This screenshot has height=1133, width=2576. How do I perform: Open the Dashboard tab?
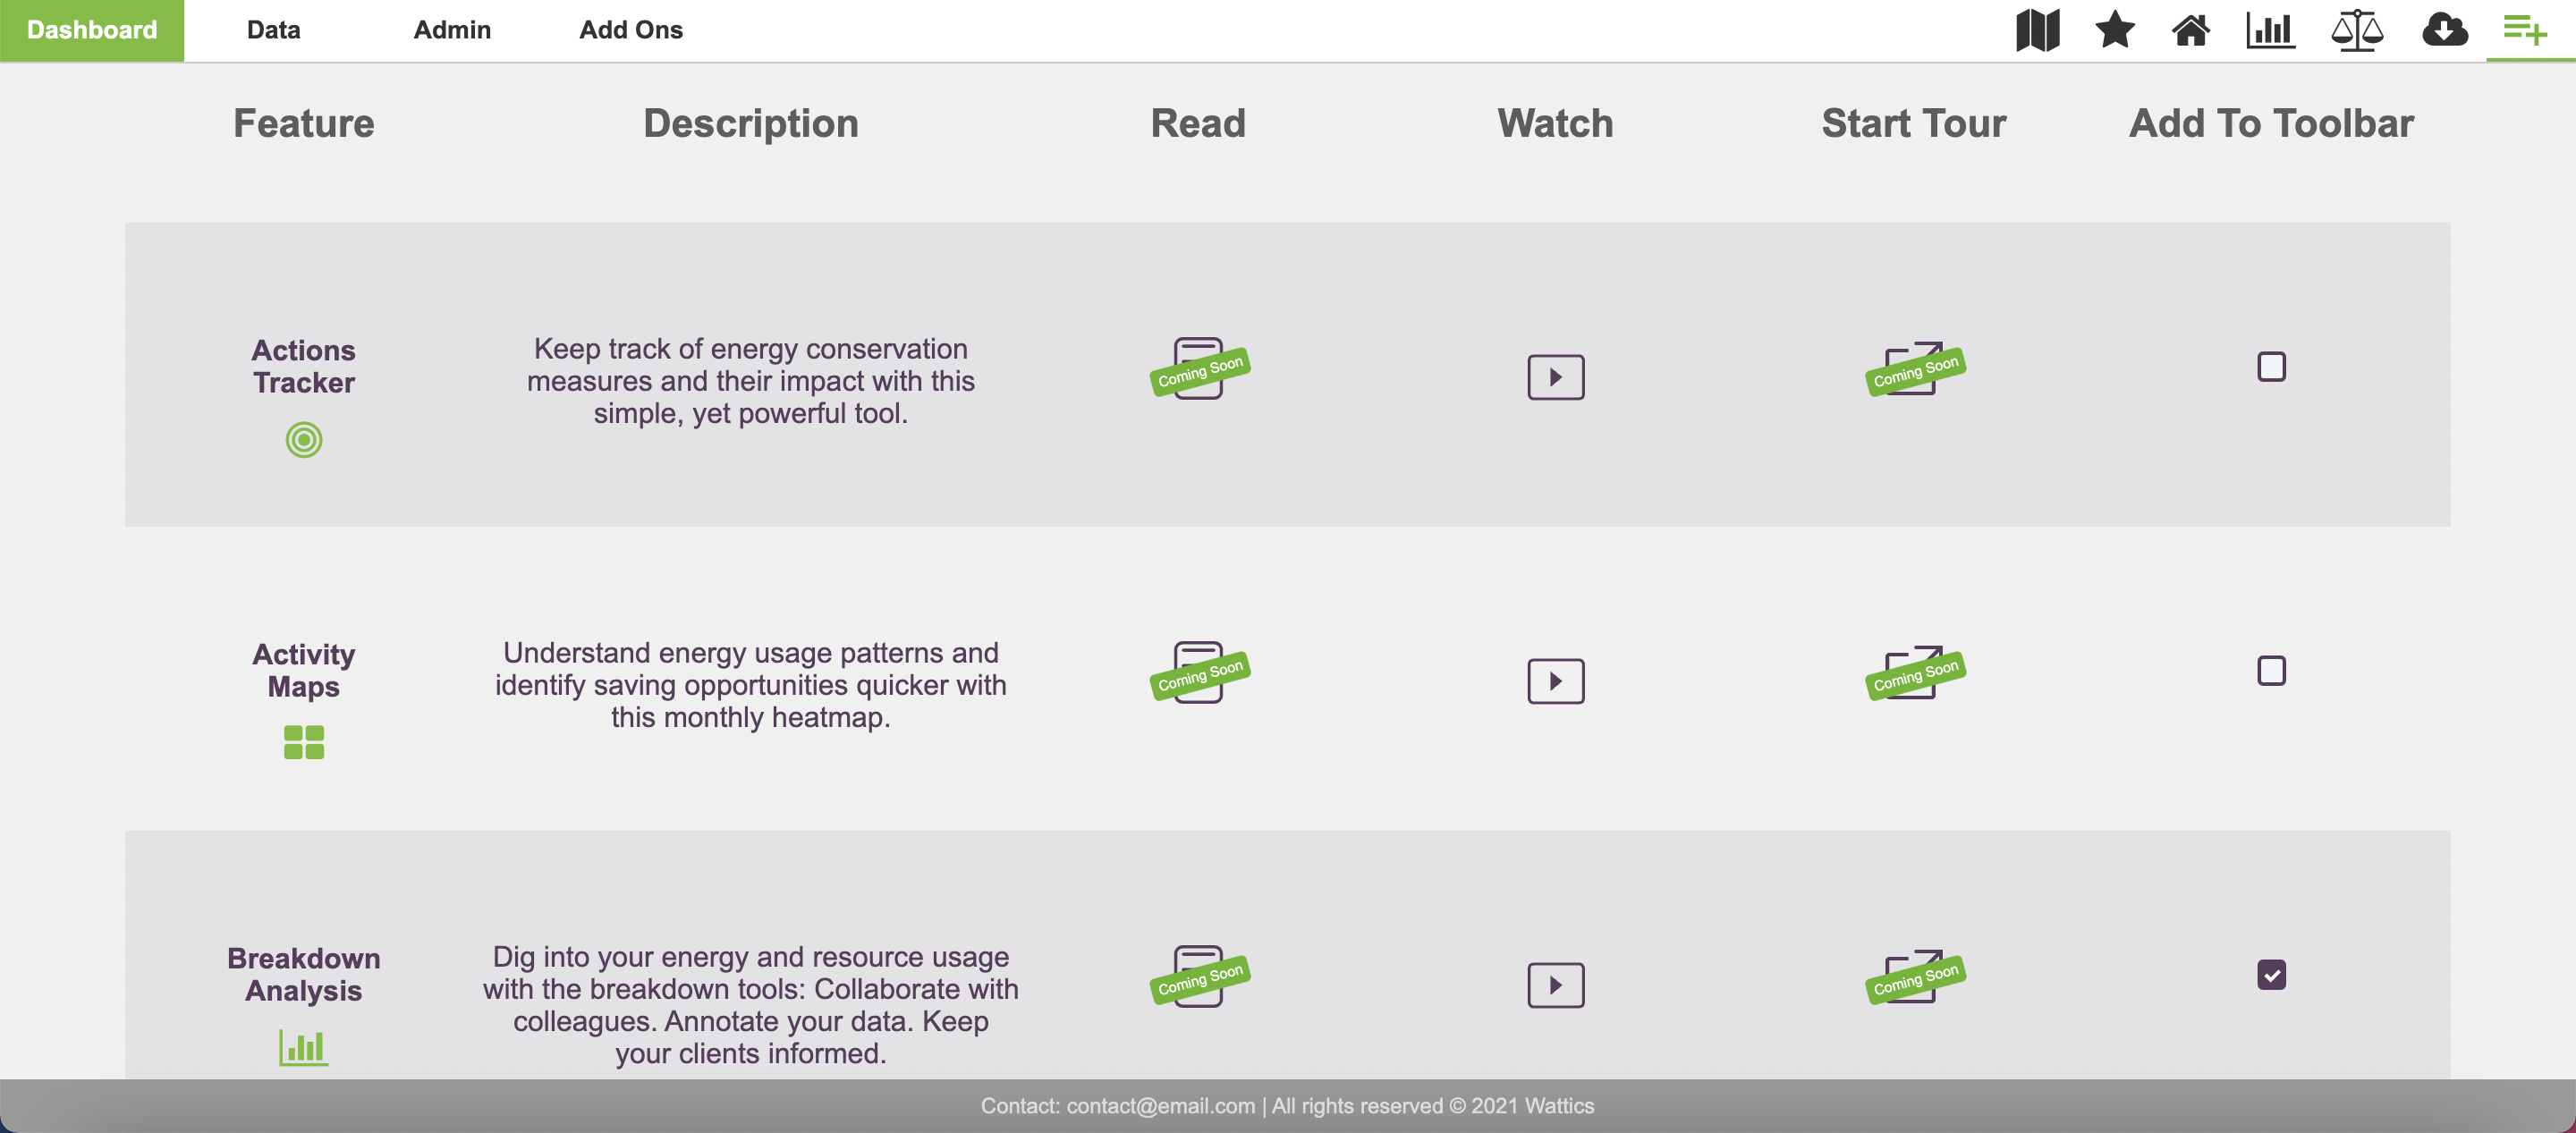pyautogui.click(x=91, y=30)
